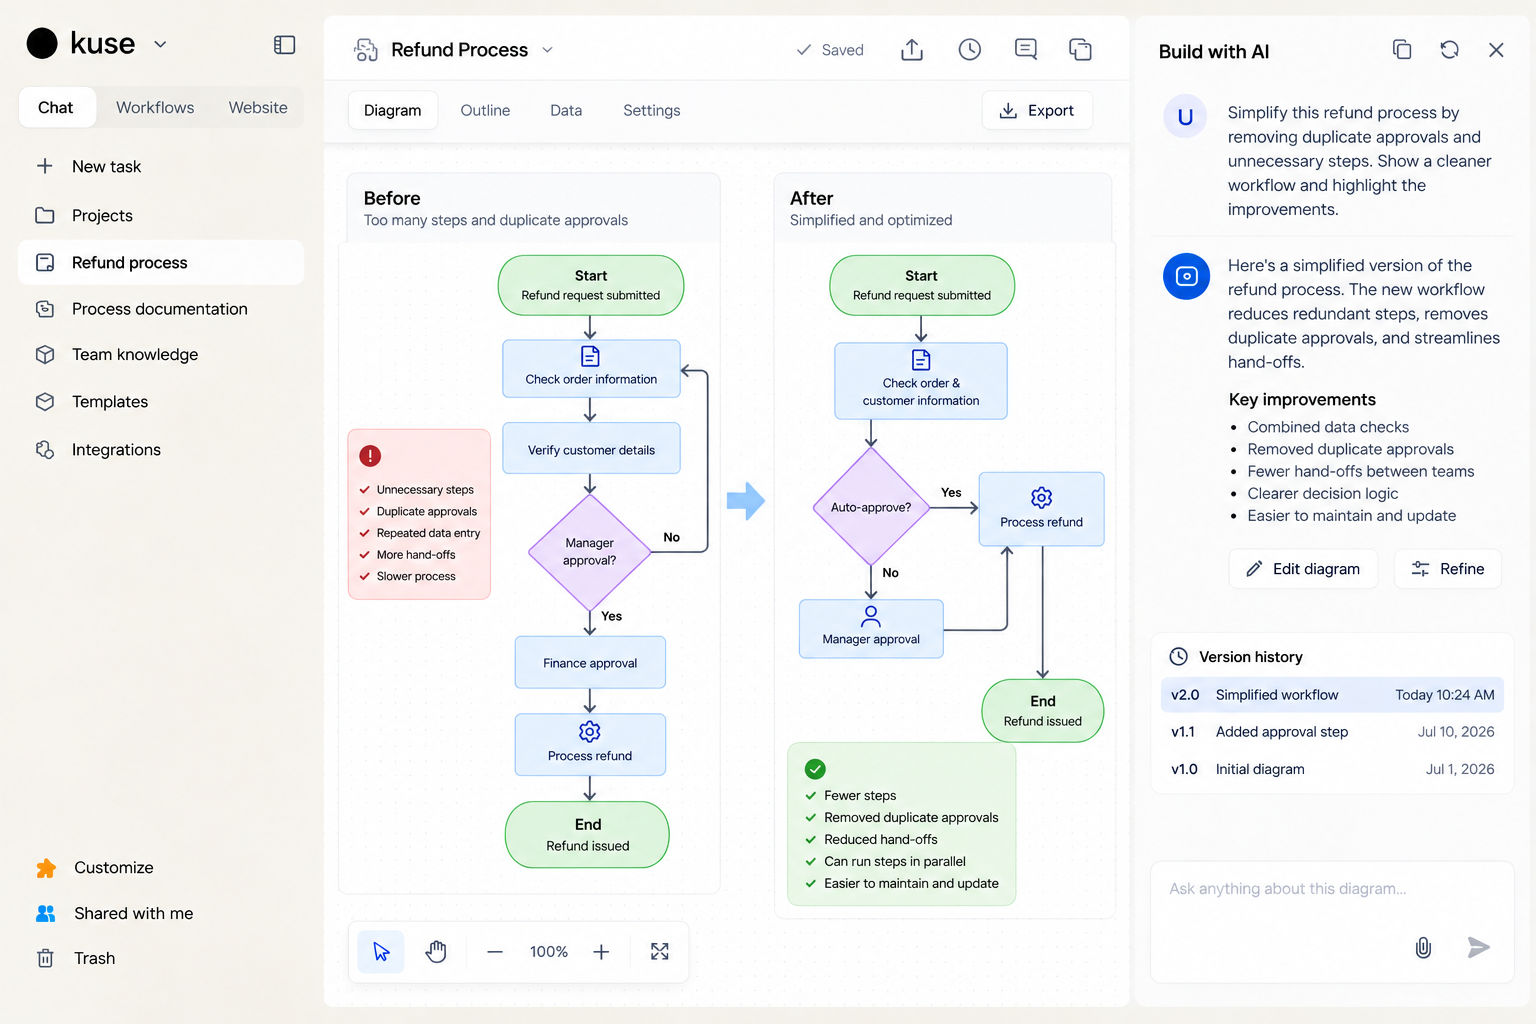Select Before diagram Check order information node

click(x=591, y=369)
